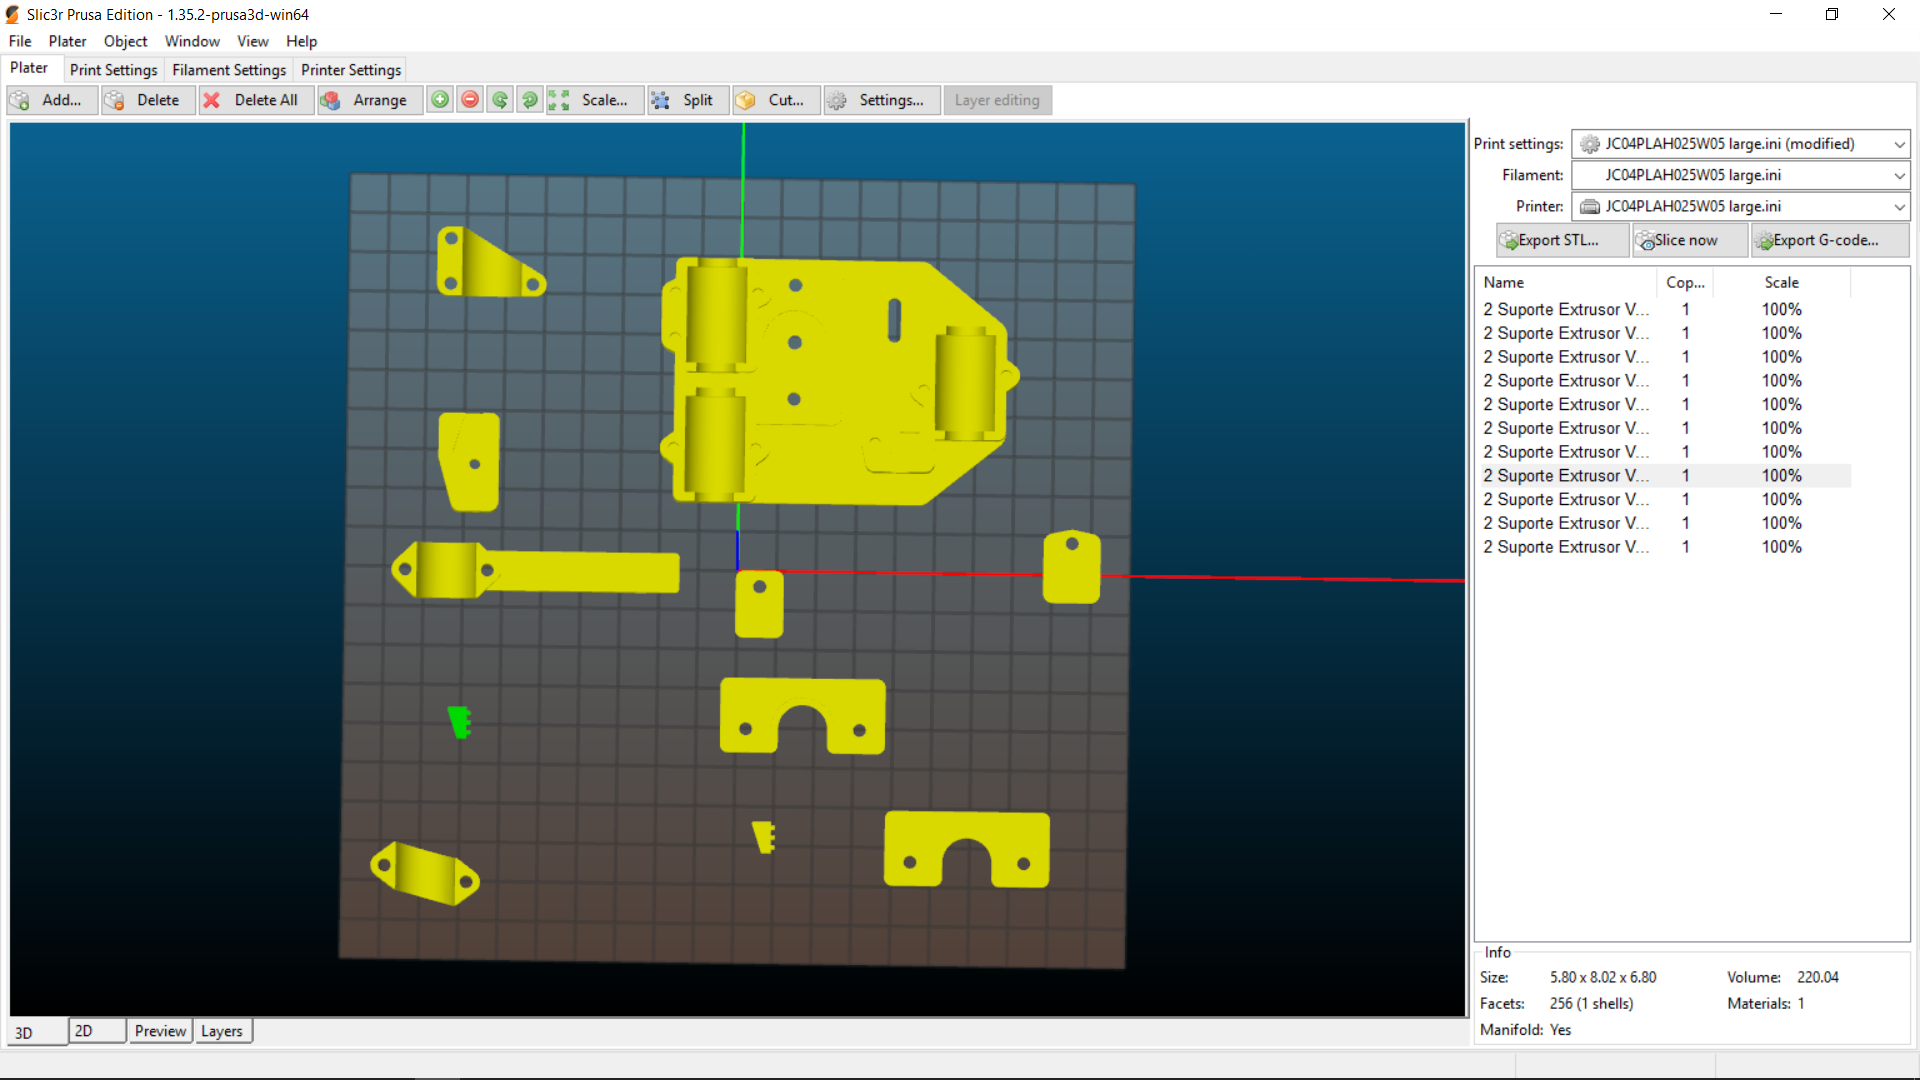
Task: Click the Cop... column header
Action: click(1686, 283)
